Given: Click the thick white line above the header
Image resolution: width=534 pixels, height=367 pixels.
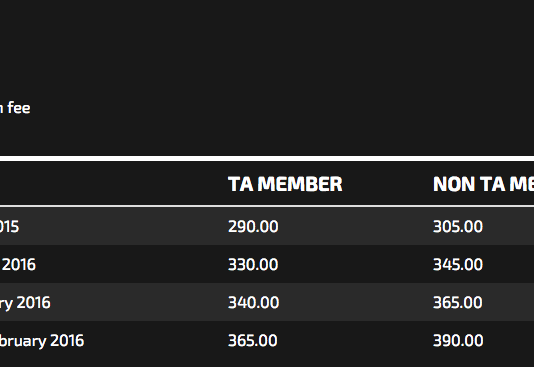Looking at the screenshot, I should click(267, 159).
